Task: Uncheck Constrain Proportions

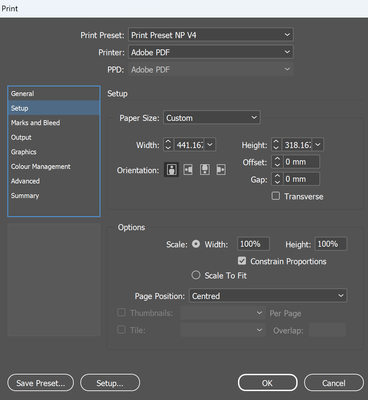Action: pyautogui.click(x=242, y=261)
